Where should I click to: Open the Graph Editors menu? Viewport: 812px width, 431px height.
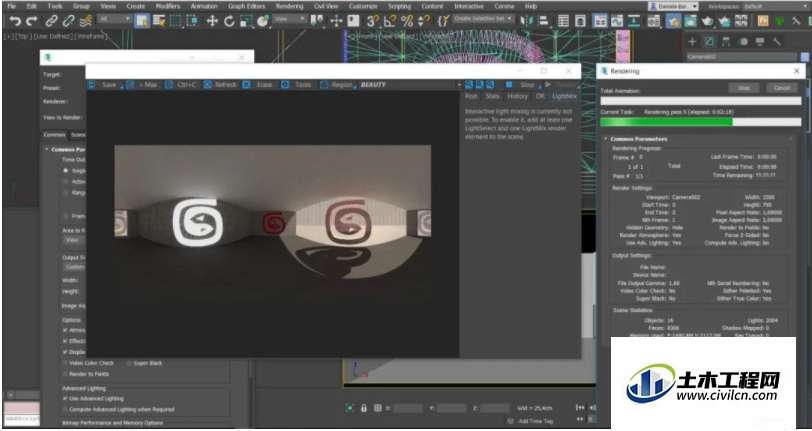(246, 6)
